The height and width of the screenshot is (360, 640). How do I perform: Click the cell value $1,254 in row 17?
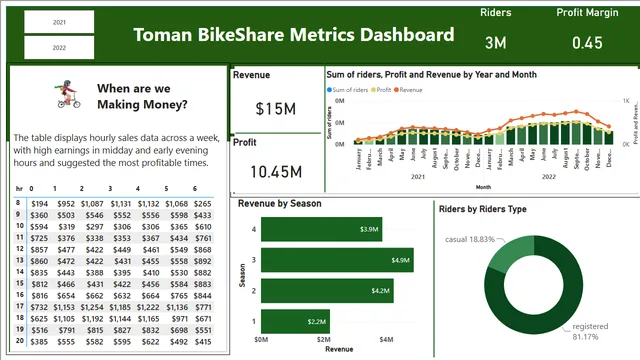click(92, 307)
